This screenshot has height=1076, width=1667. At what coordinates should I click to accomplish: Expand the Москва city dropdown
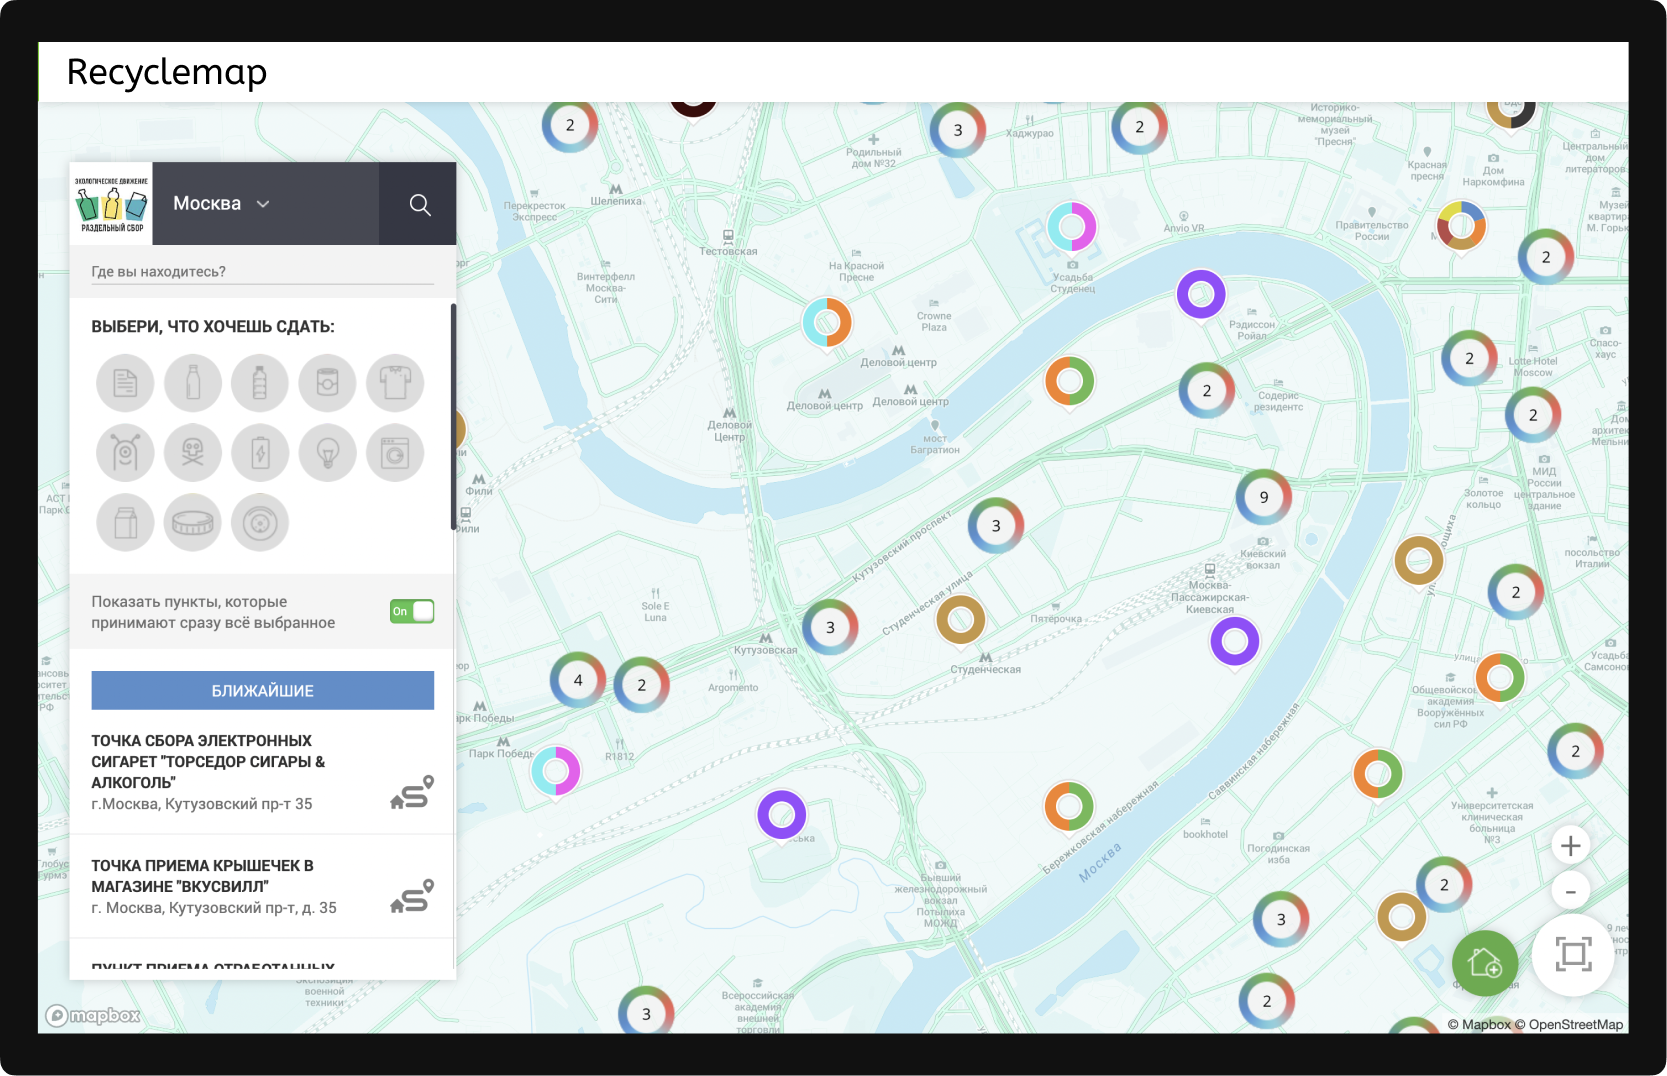[x=222, y=204]
